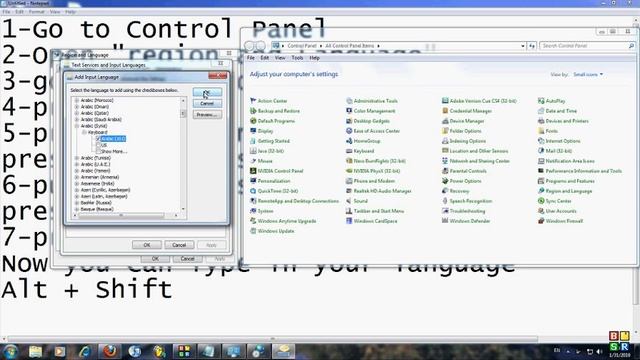Expand the Arabic (Saudi Arabia) node
The height and width of the screenshot is (360, 640).
click(x=77, y=120)
